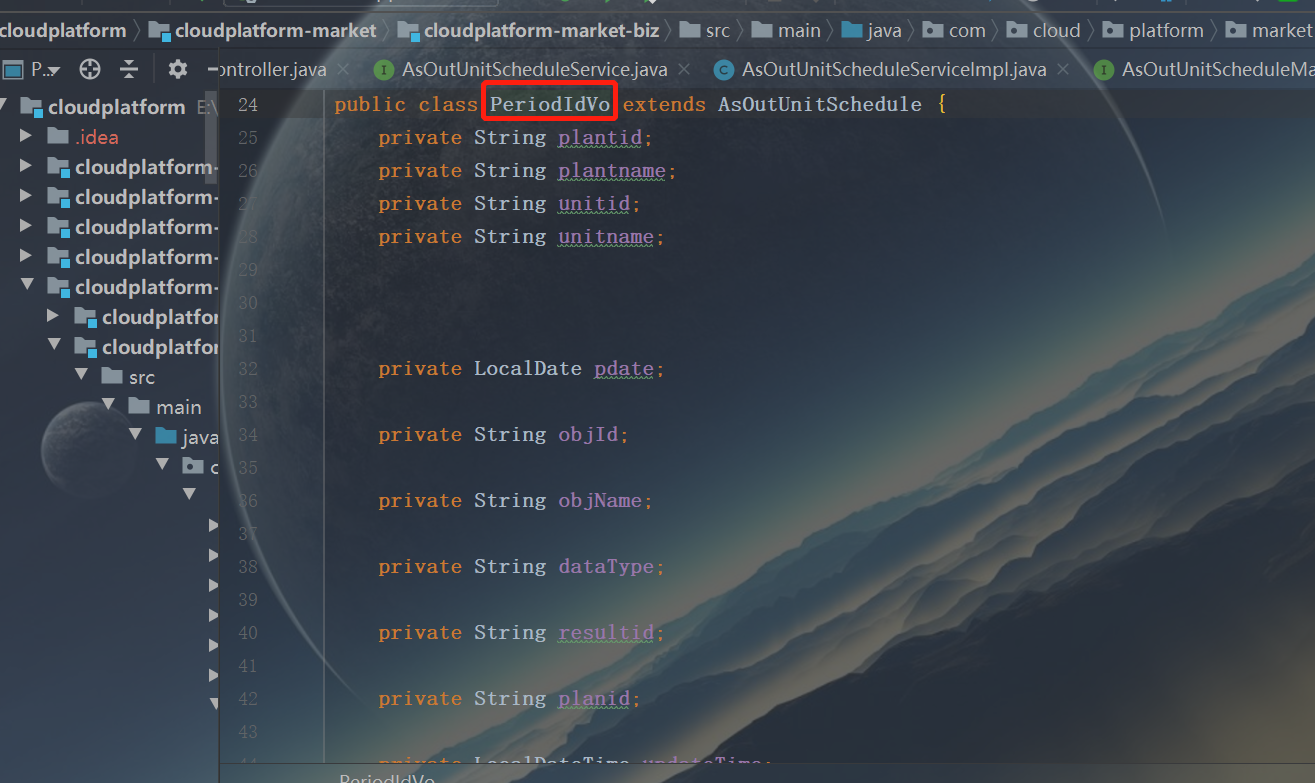Click the dataType field name

coord(606,567)
